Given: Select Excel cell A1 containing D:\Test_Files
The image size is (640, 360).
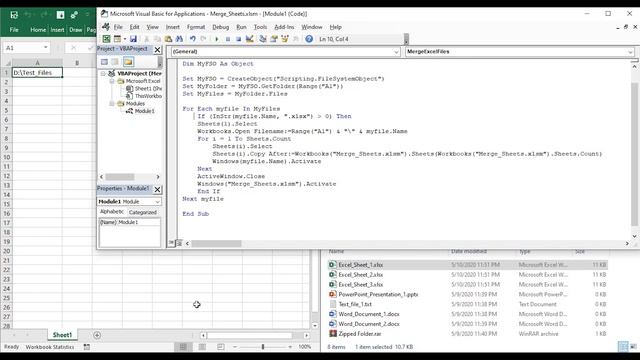Looking at the screenshot, I should [38, 73].
